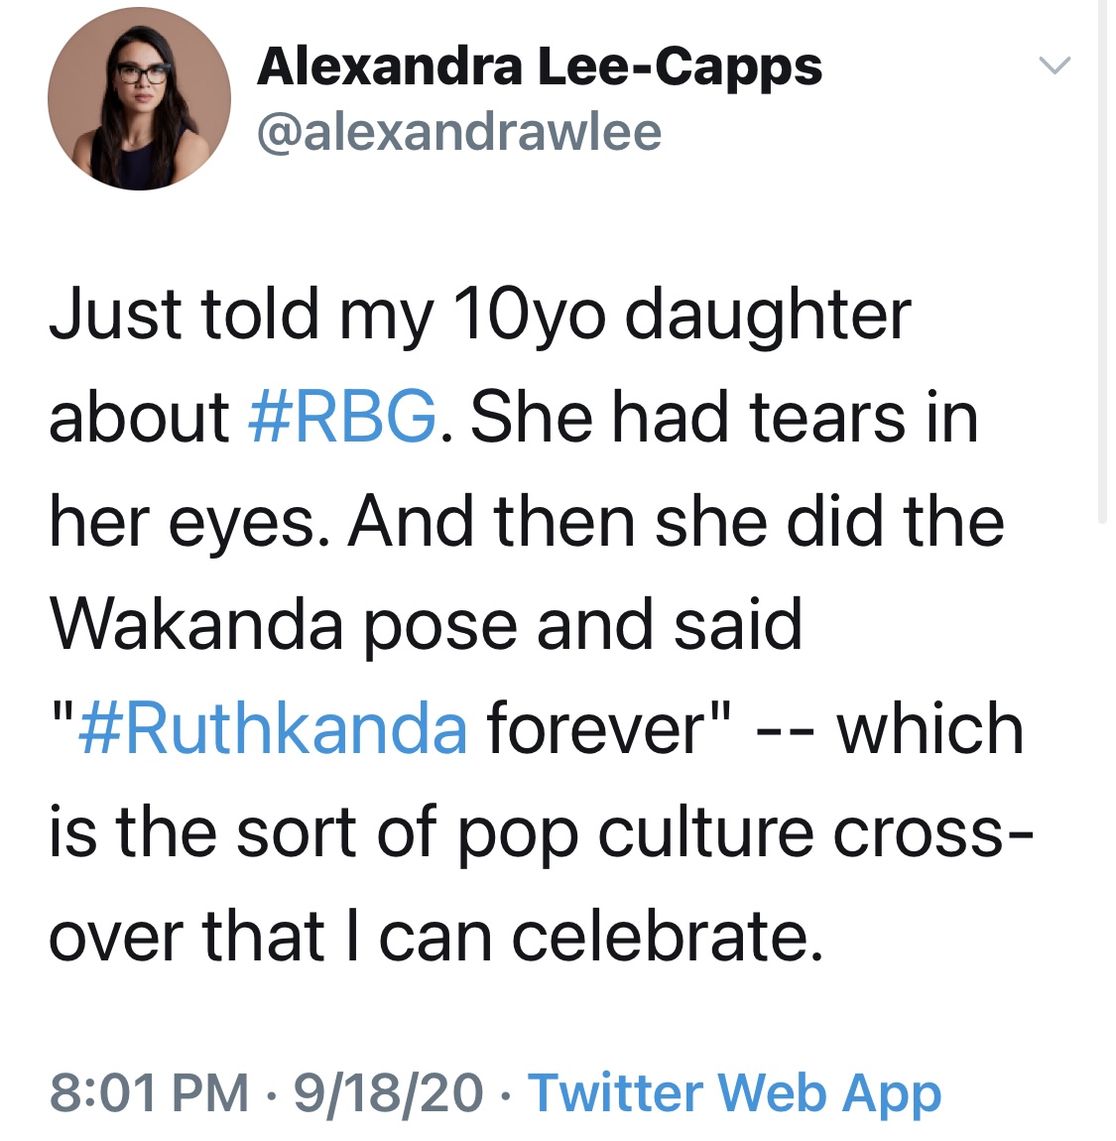Click Alexandra Lee-Capps profile photo

139,98
